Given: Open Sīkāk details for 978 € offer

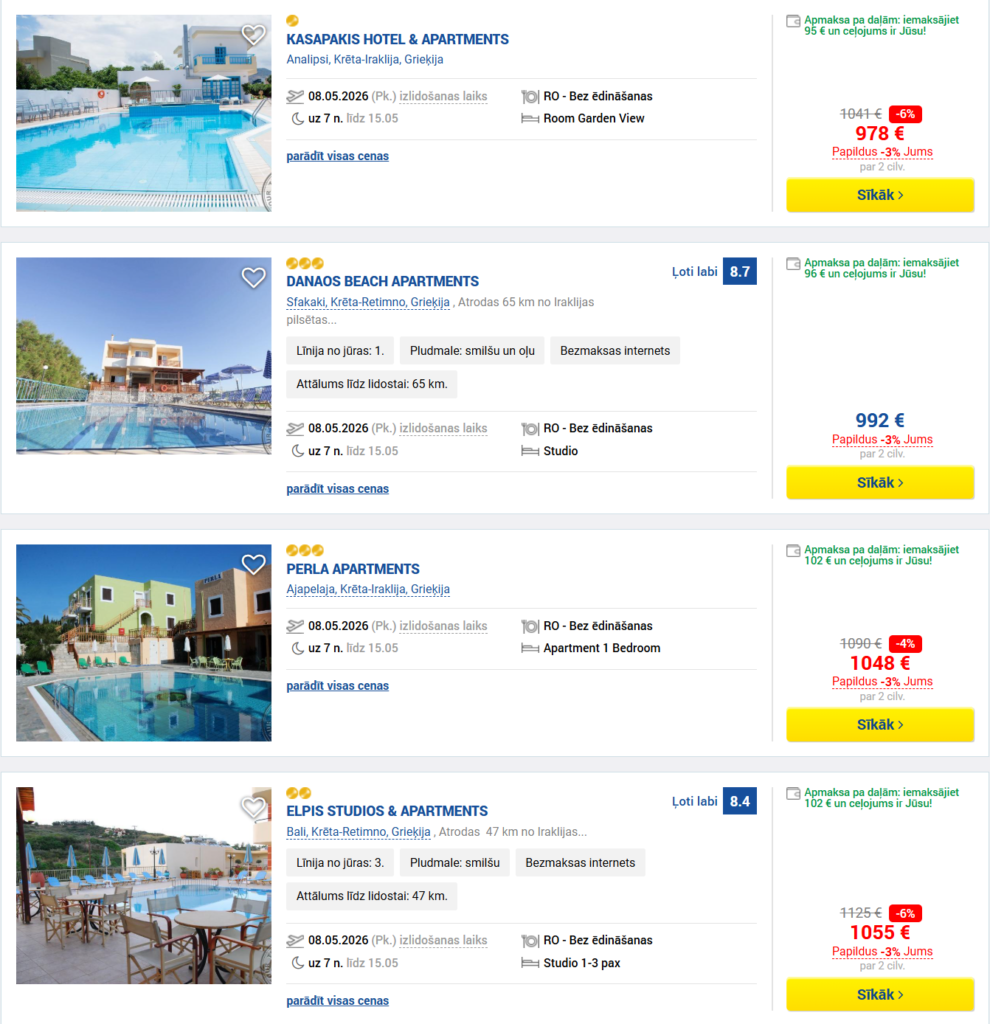Looking at the screenshot, I should tap(880, 195).
